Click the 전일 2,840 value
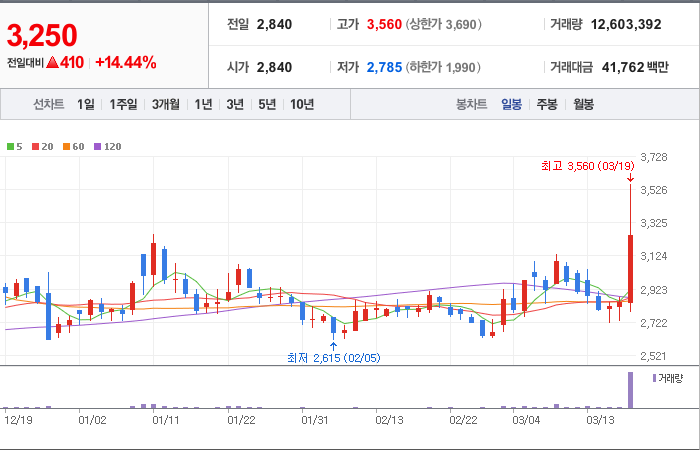700x450 pixels. point(274,24)
